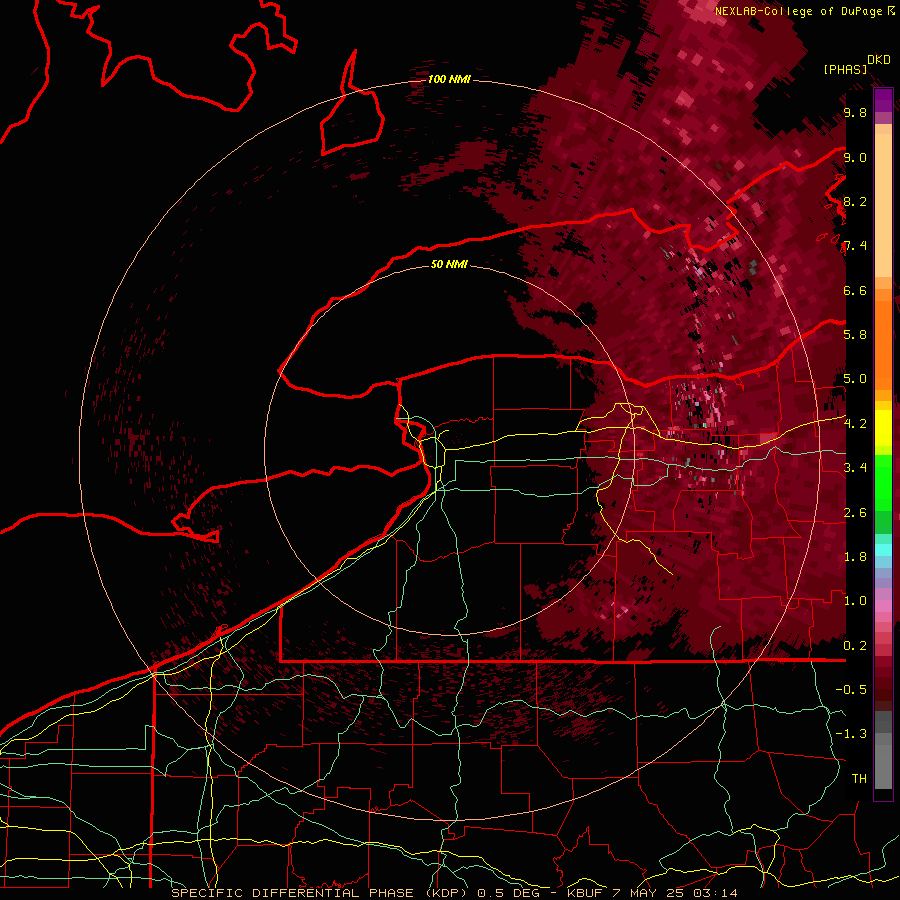This screenshot has width=900, height=900.
Task: Select the yellow segment of the color bar
Action: tap(883, 428)
